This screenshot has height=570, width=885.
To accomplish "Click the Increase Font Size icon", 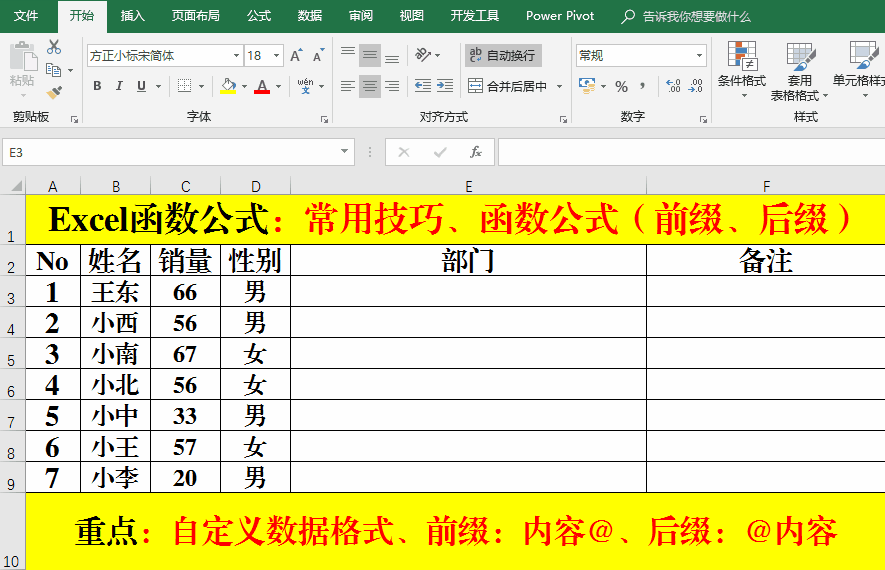I will point(296,56).
